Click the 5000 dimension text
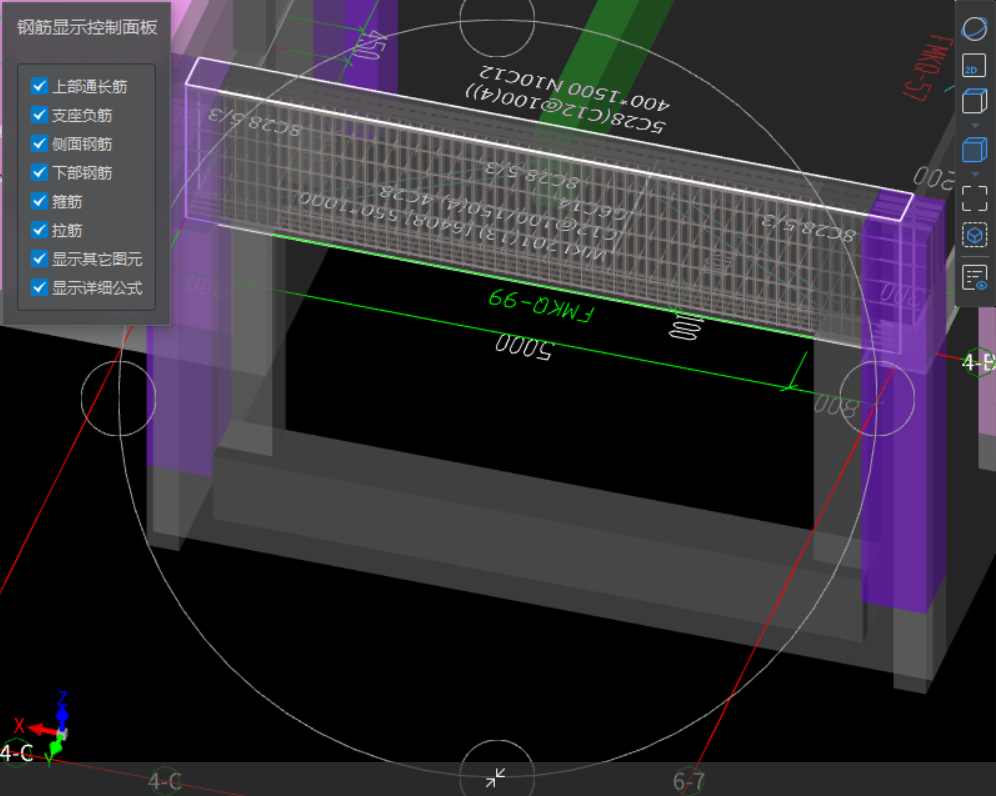 tap(523, 347)
